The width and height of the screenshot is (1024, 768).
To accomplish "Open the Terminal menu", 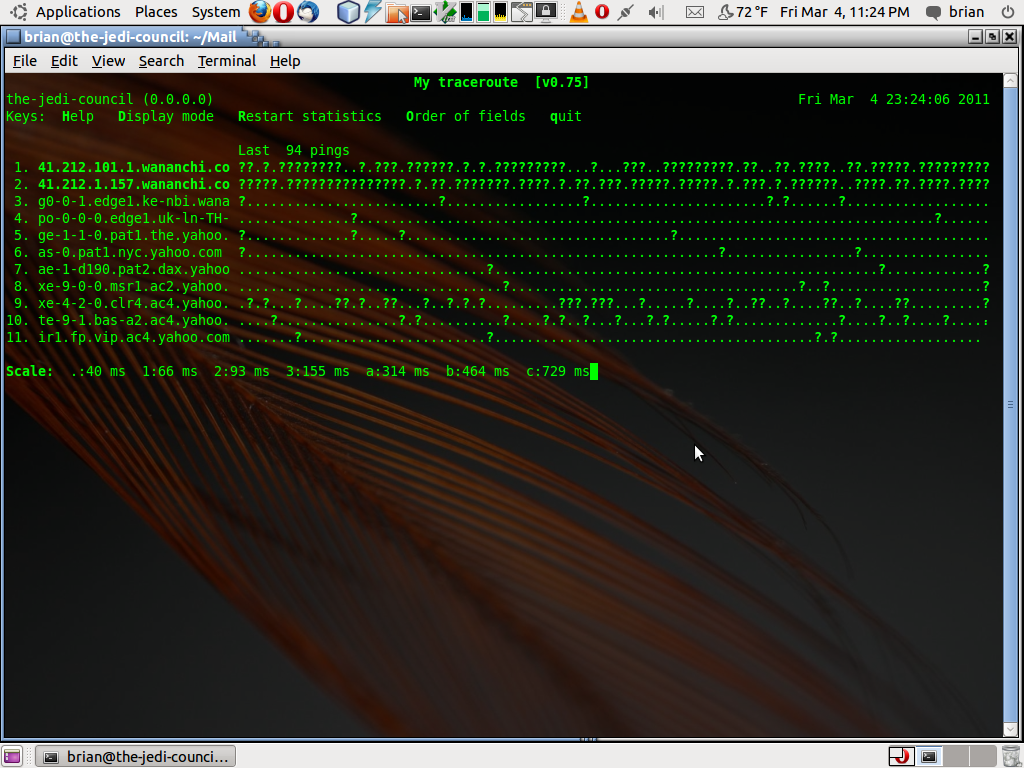I will (227, 61).
